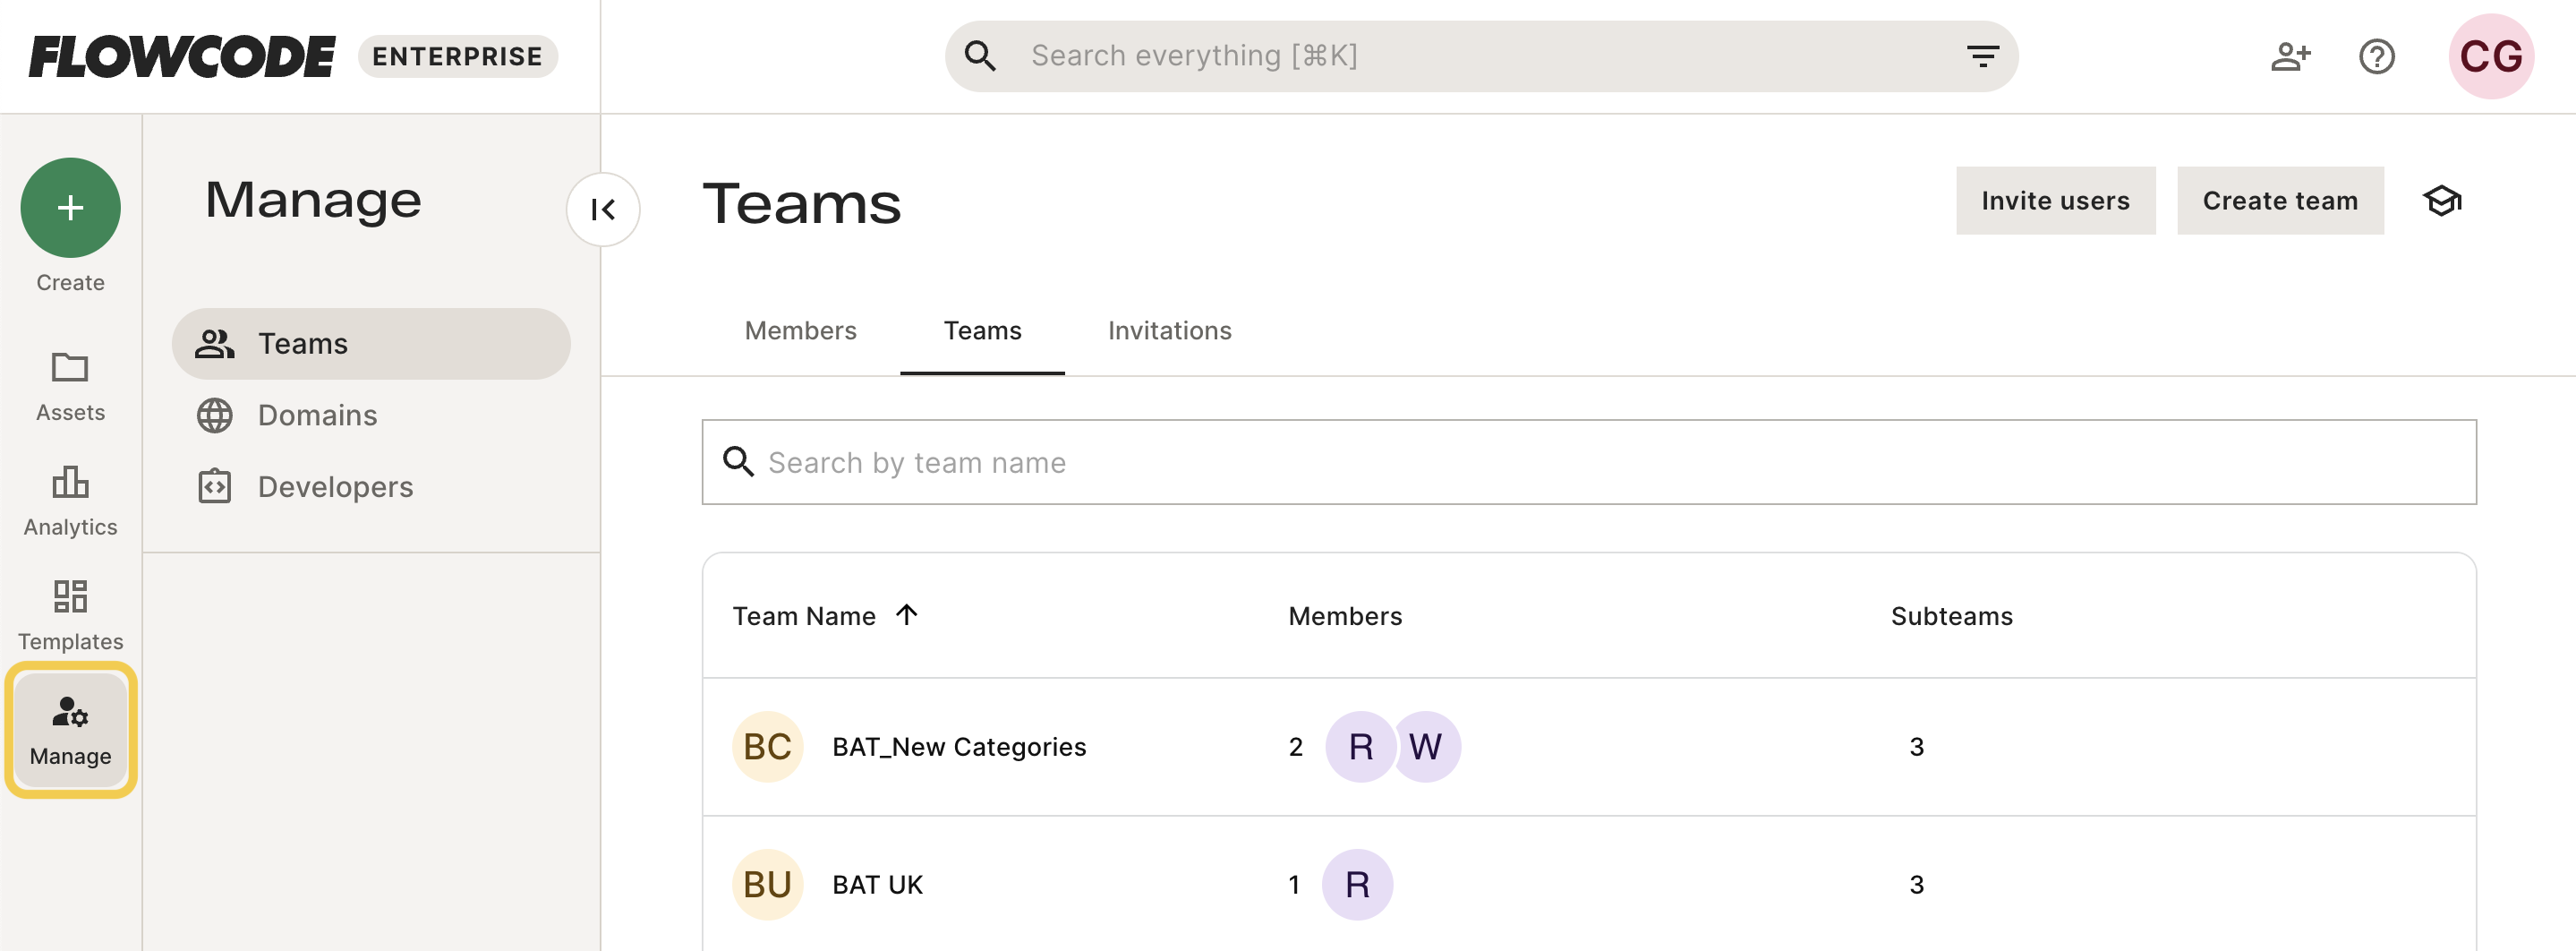Viewport: 2576px width, 951px height.
Task: Click the BU team avatar
Action: coord(767,885)
